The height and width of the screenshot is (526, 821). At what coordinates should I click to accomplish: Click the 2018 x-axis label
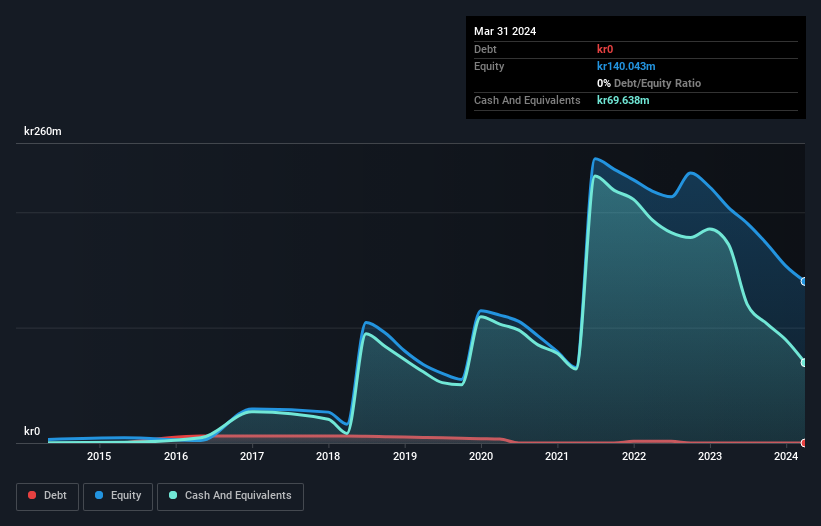[x=328, y=456]
